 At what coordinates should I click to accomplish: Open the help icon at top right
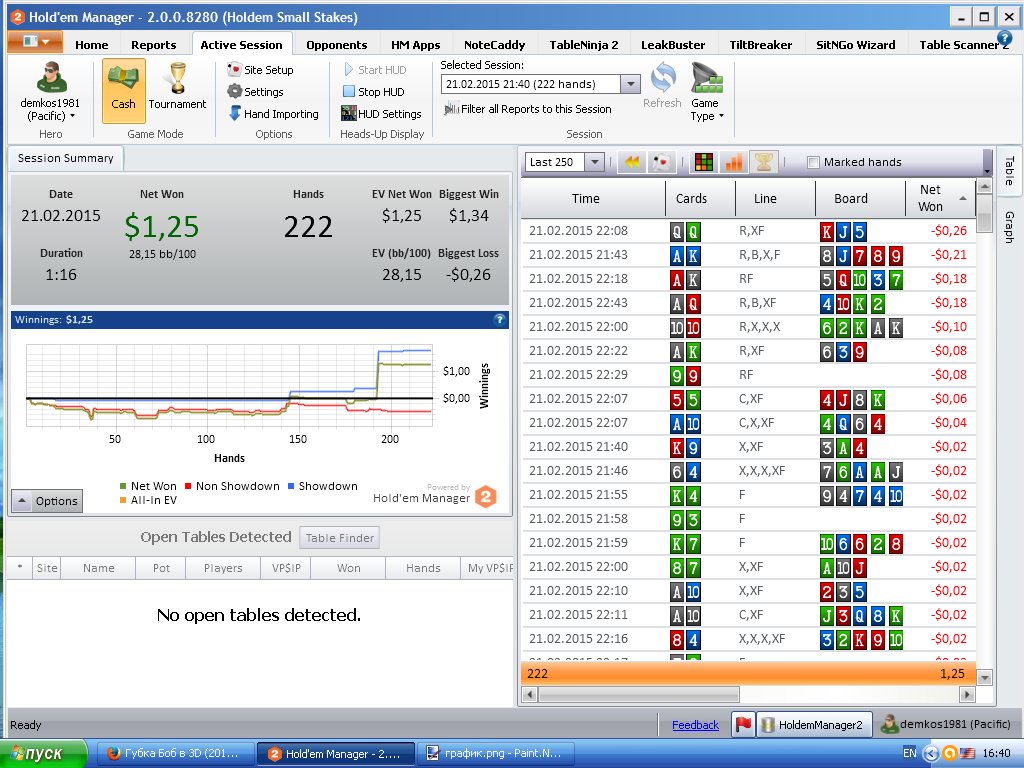1005,39
